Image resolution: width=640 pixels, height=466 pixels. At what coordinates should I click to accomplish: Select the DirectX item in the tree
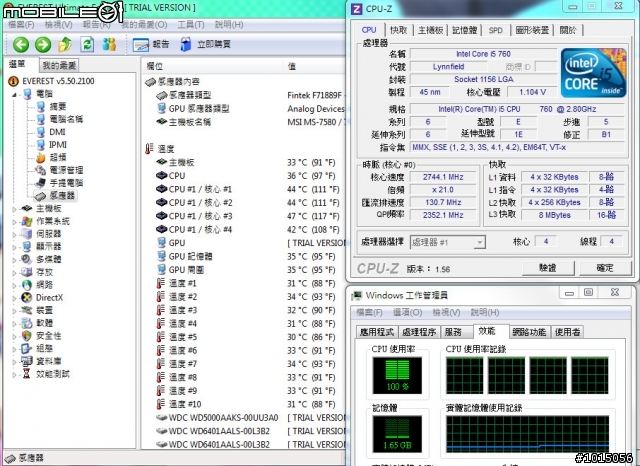point(49,297)
